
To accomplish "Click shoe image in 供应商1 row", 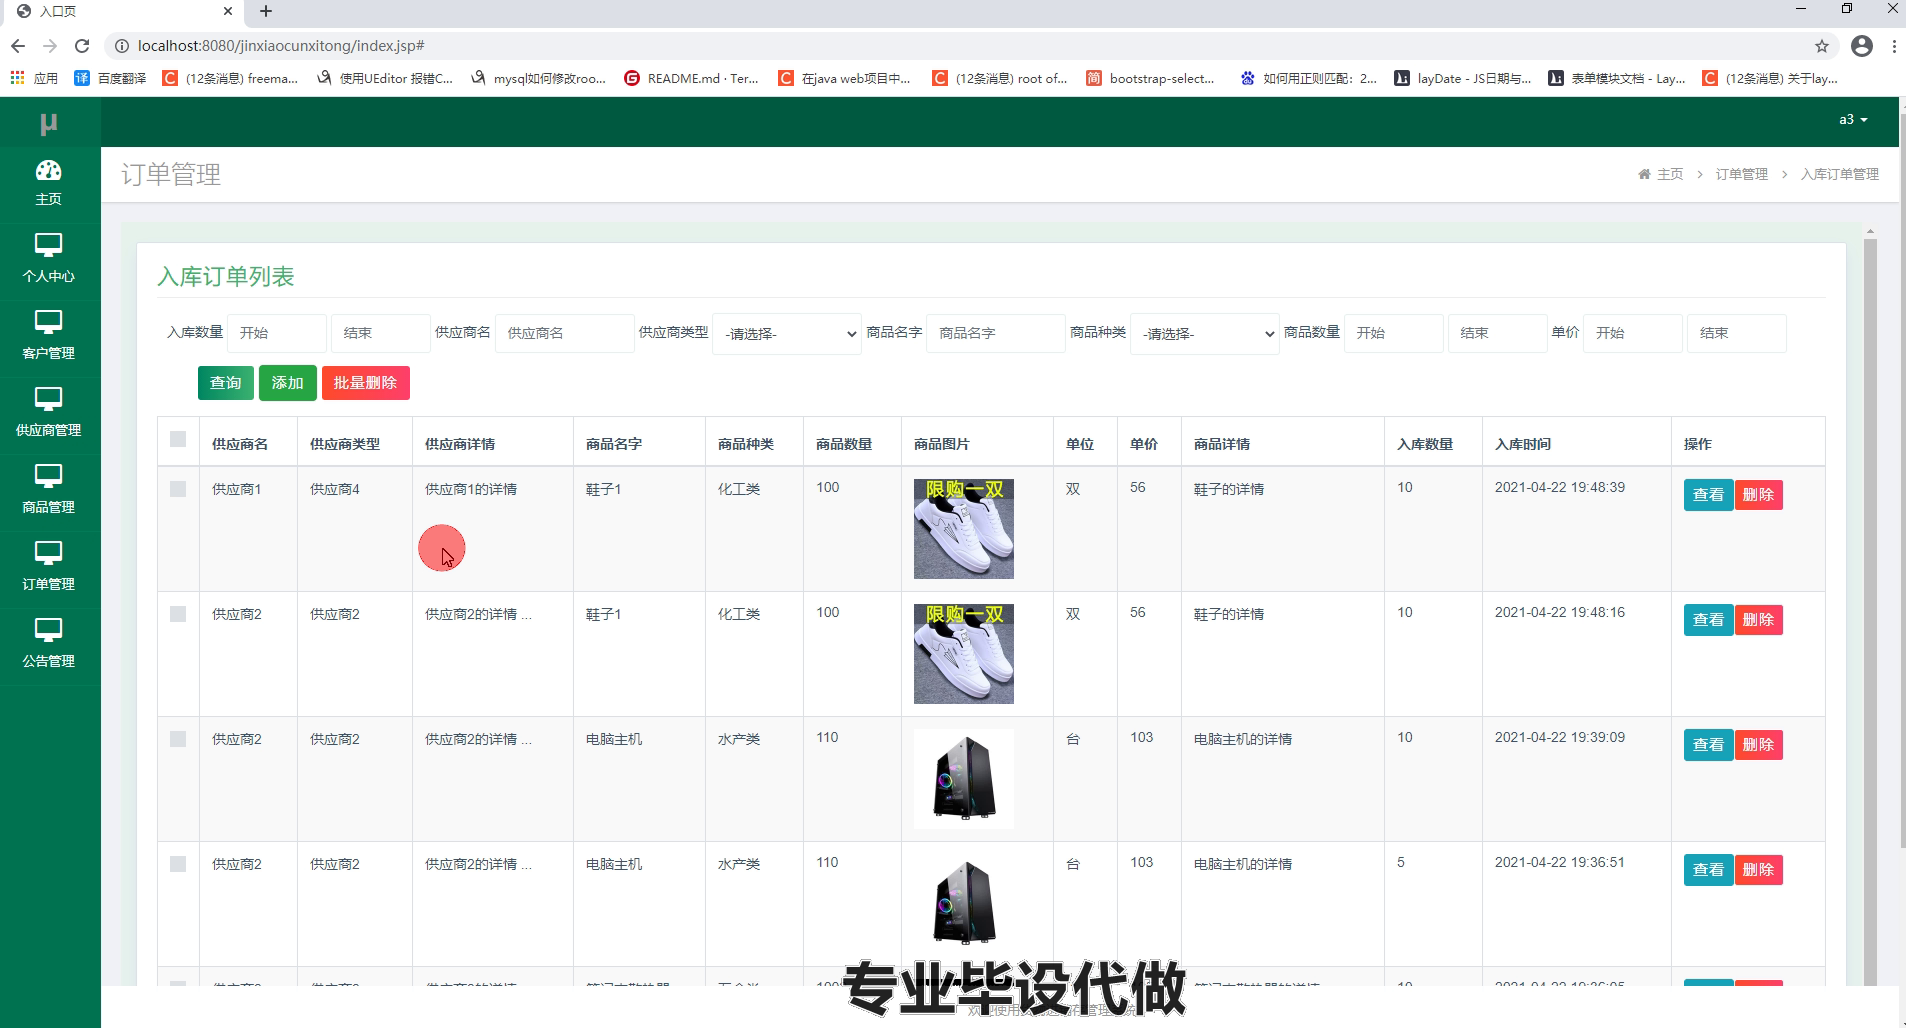I will (x=964, y=529).
